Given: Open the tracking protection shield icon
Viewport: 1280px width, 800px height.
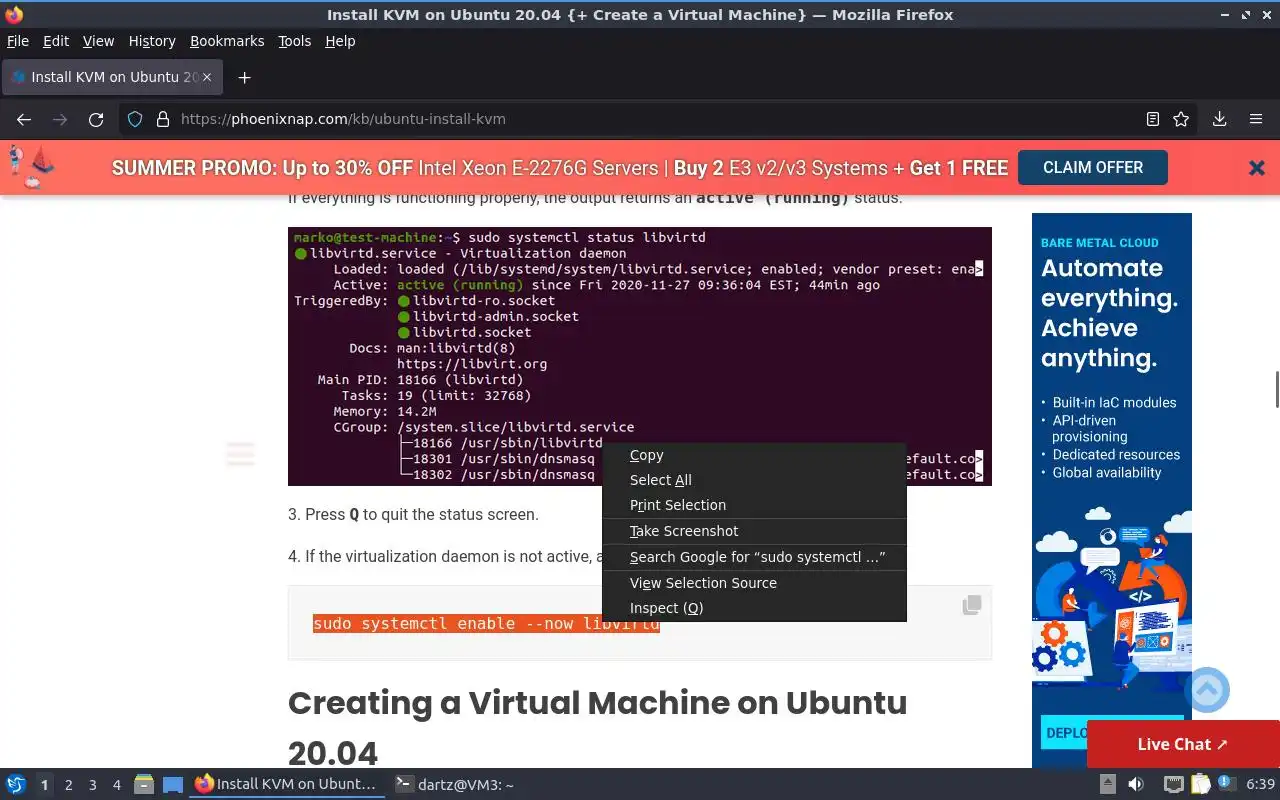Looking at the screenshot, I should click(x=135, y=119).
